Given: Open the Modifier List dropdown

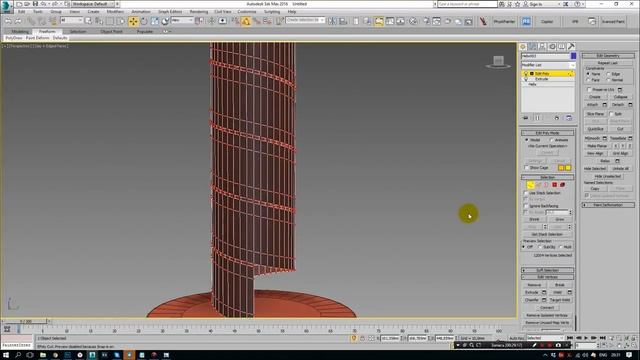Looking at the screenshot, I should pos(548,65).
